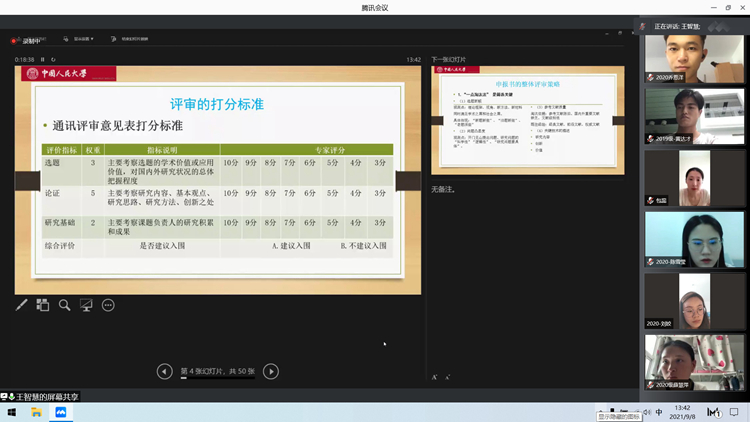
Task: Open File Explorer from the taskbar
Action: click(36, 411)
